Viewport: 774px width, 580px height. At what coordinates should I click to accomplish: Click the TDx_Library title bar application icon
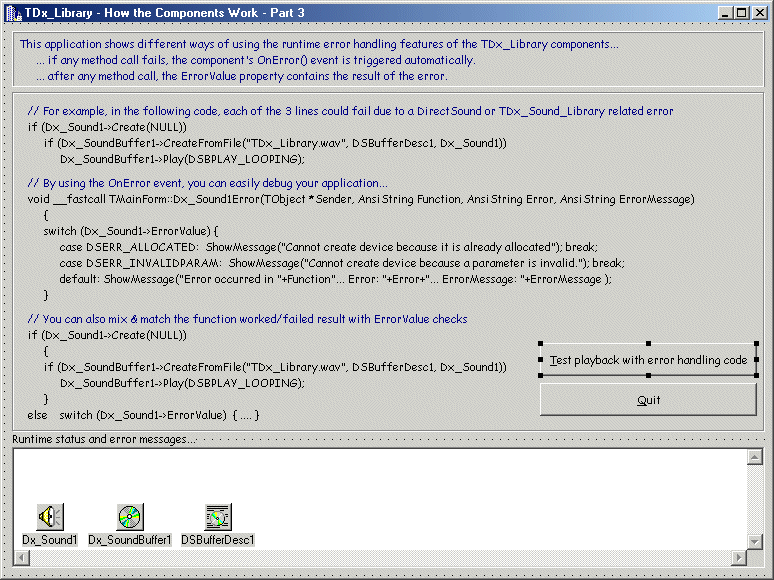click(13, 12)
